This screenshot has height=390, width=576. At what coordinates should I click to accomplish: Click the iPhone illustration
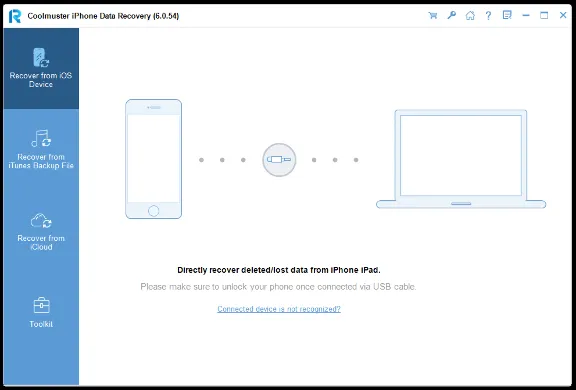[154, 159]
